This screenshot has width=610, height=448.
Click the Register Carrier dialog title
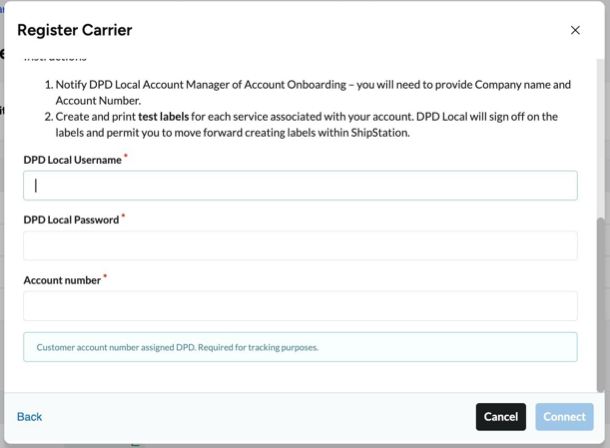pos(74,30)
